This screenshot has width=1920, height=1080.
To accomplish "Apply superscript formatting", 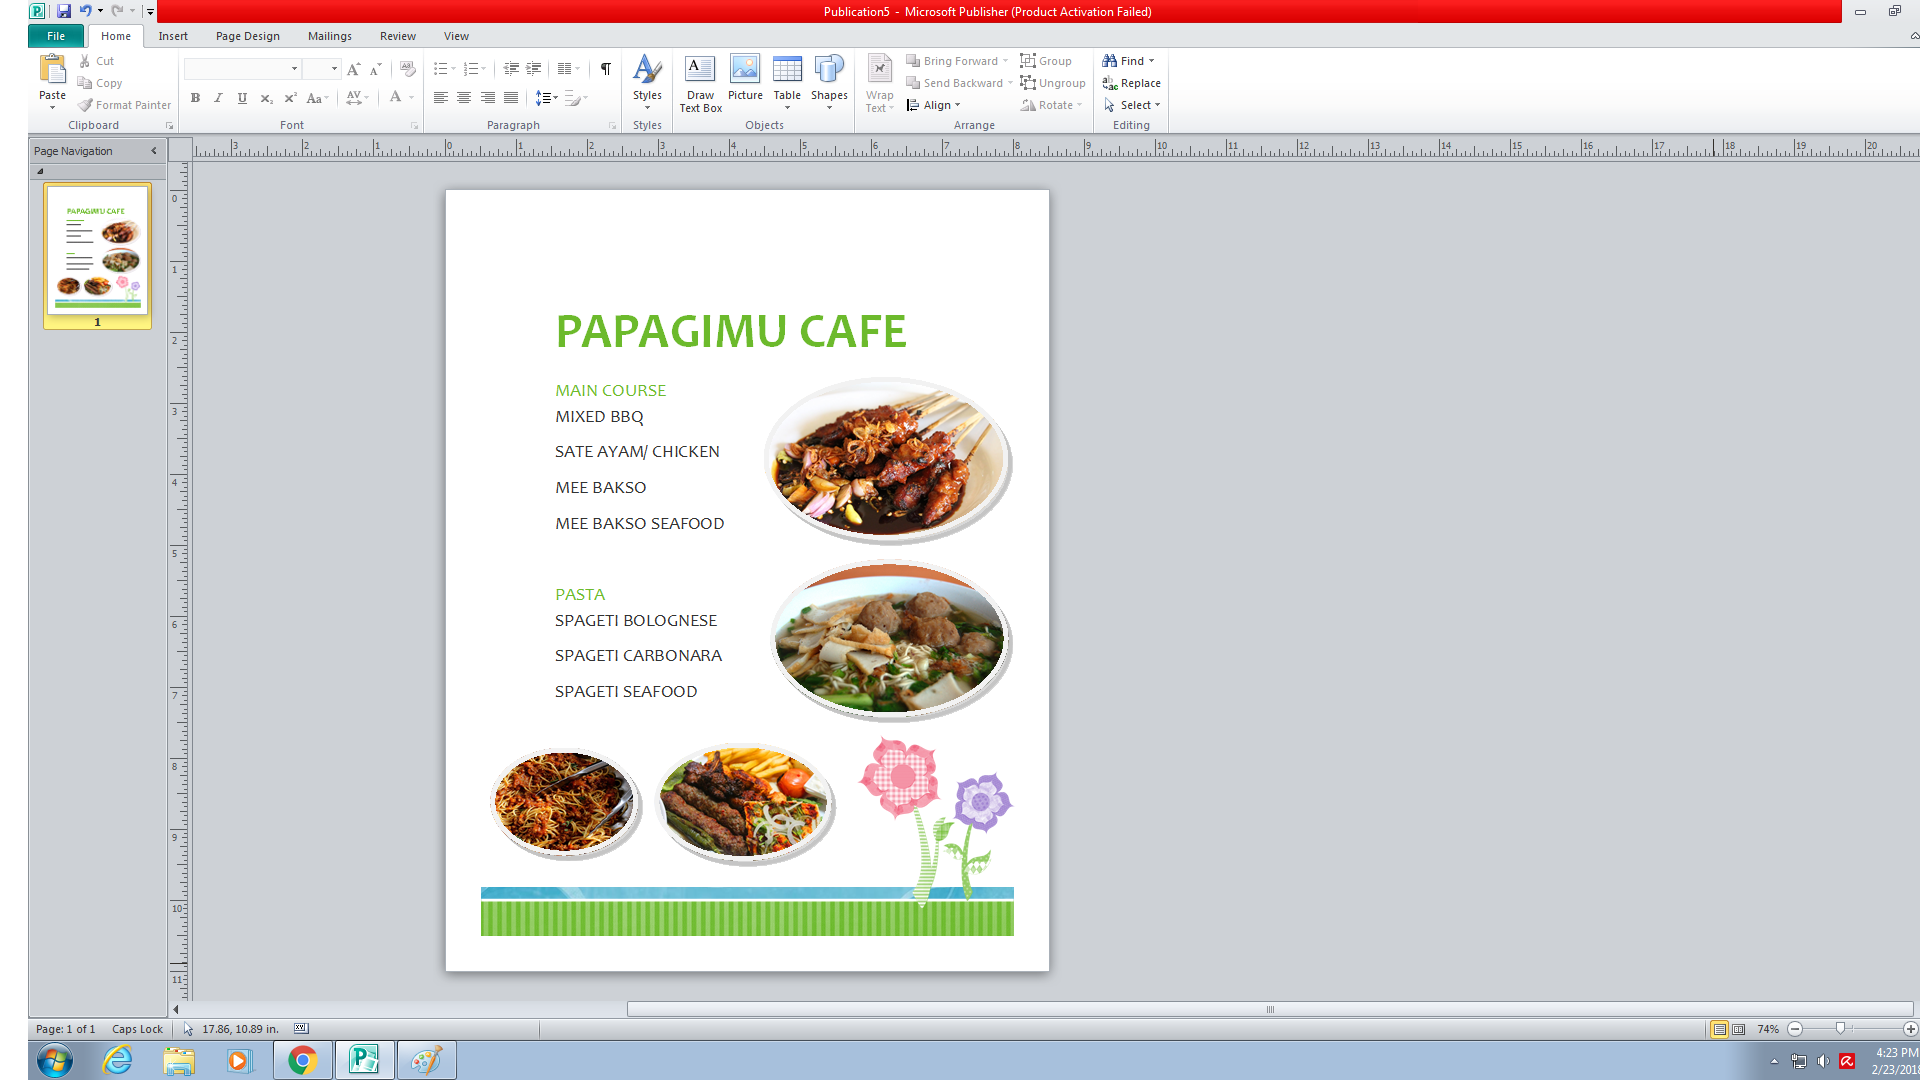I will point(289,98).
